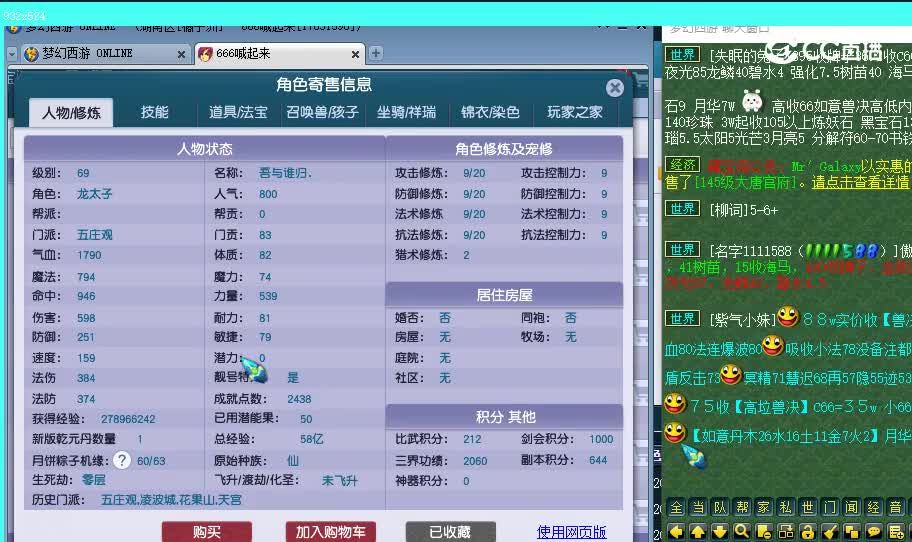Click the 三界功绩 value 2060

[475, 461]
